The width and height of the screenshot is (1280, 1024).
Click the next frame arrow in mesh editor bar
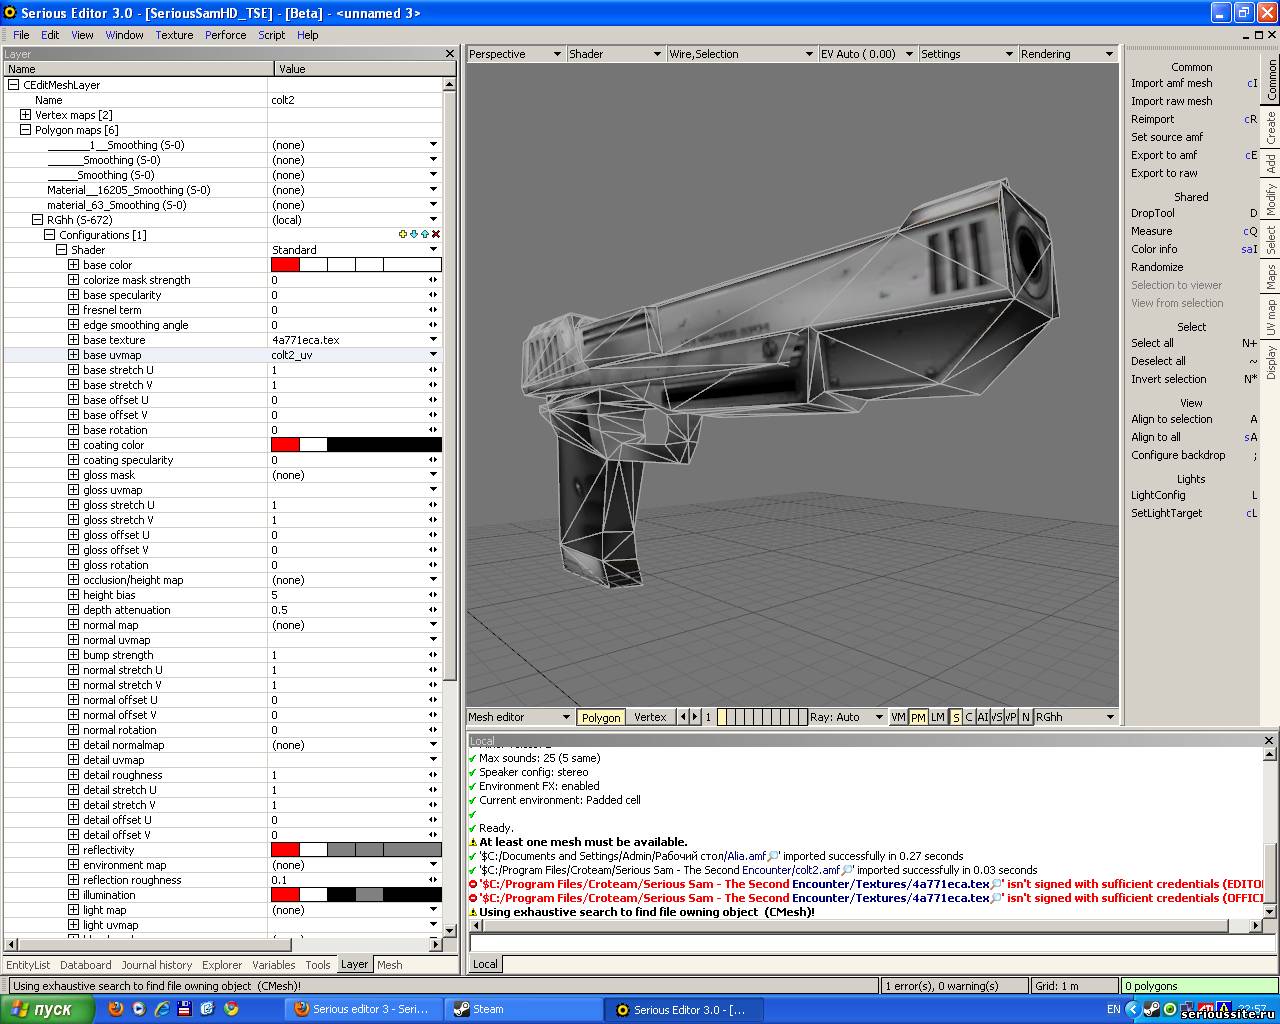click(695, 717)
